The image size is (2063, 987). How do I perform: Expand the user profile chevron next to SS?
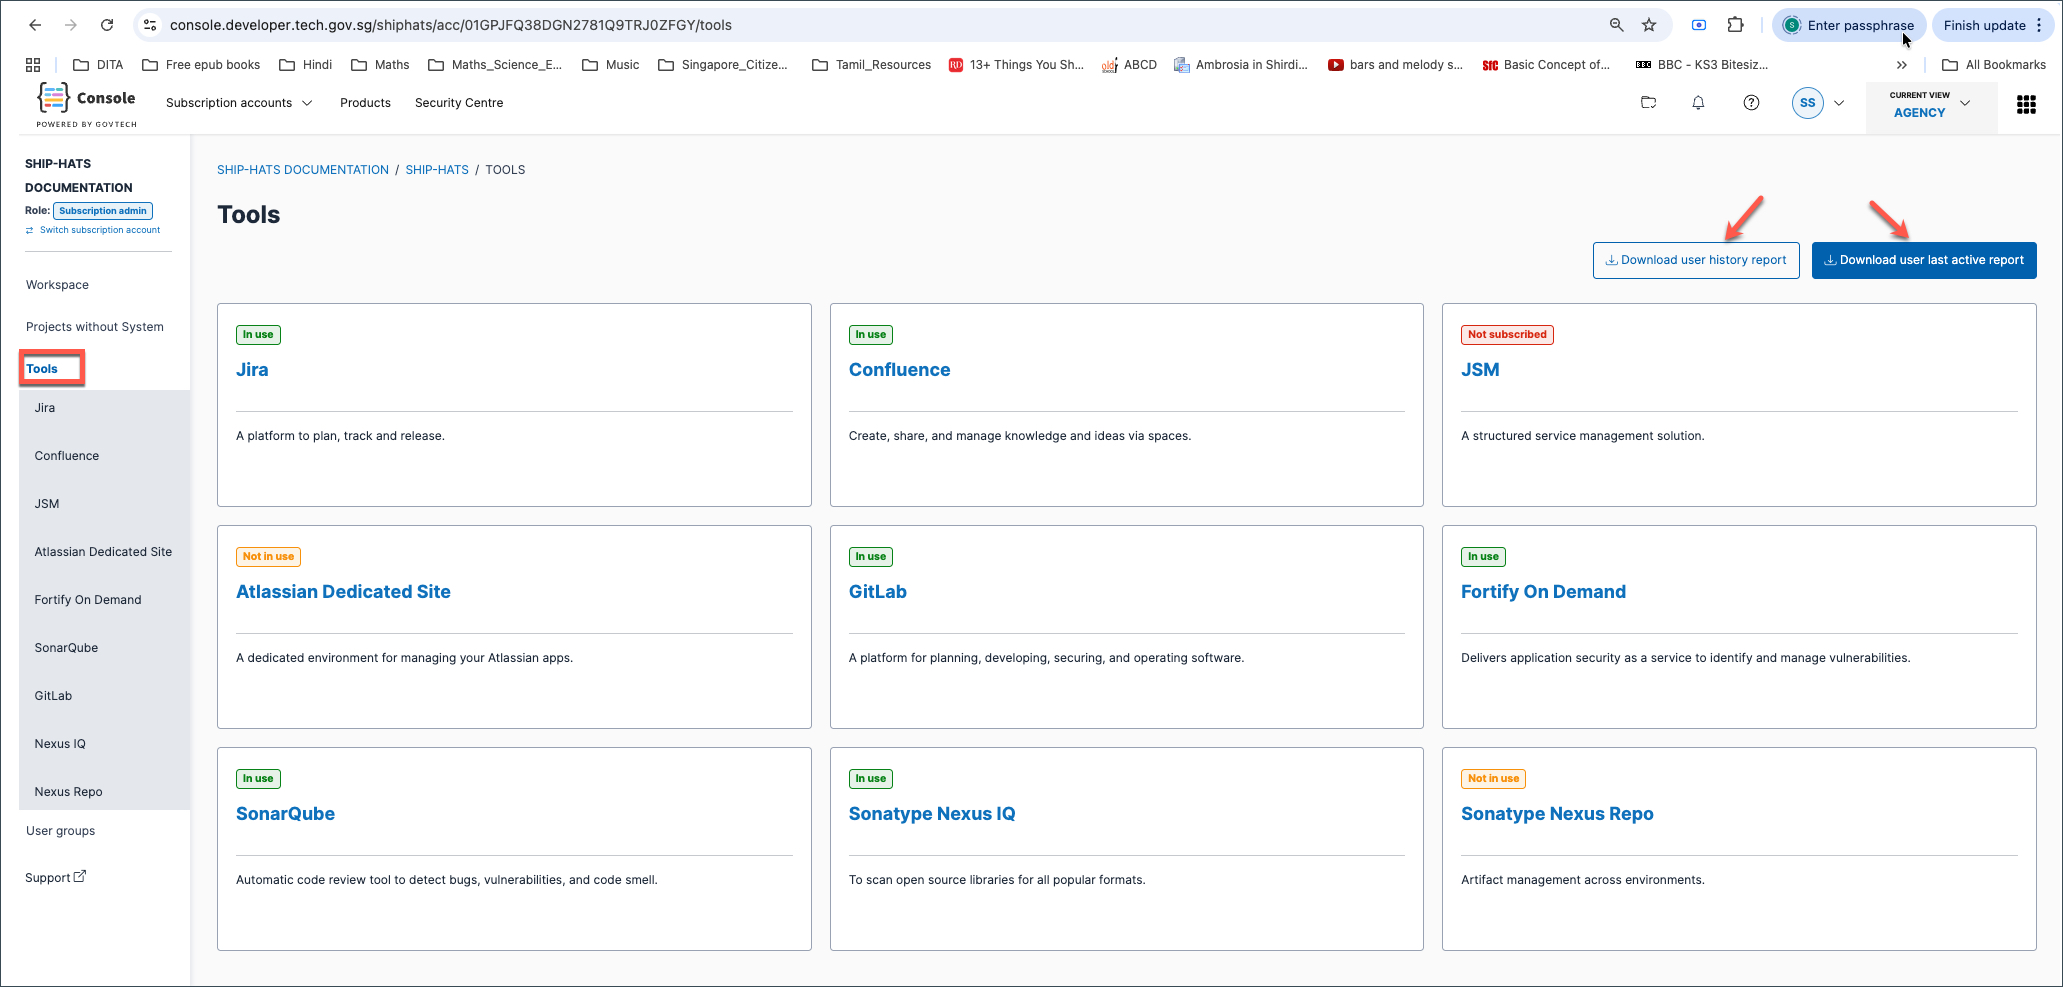coord(1839,103)
